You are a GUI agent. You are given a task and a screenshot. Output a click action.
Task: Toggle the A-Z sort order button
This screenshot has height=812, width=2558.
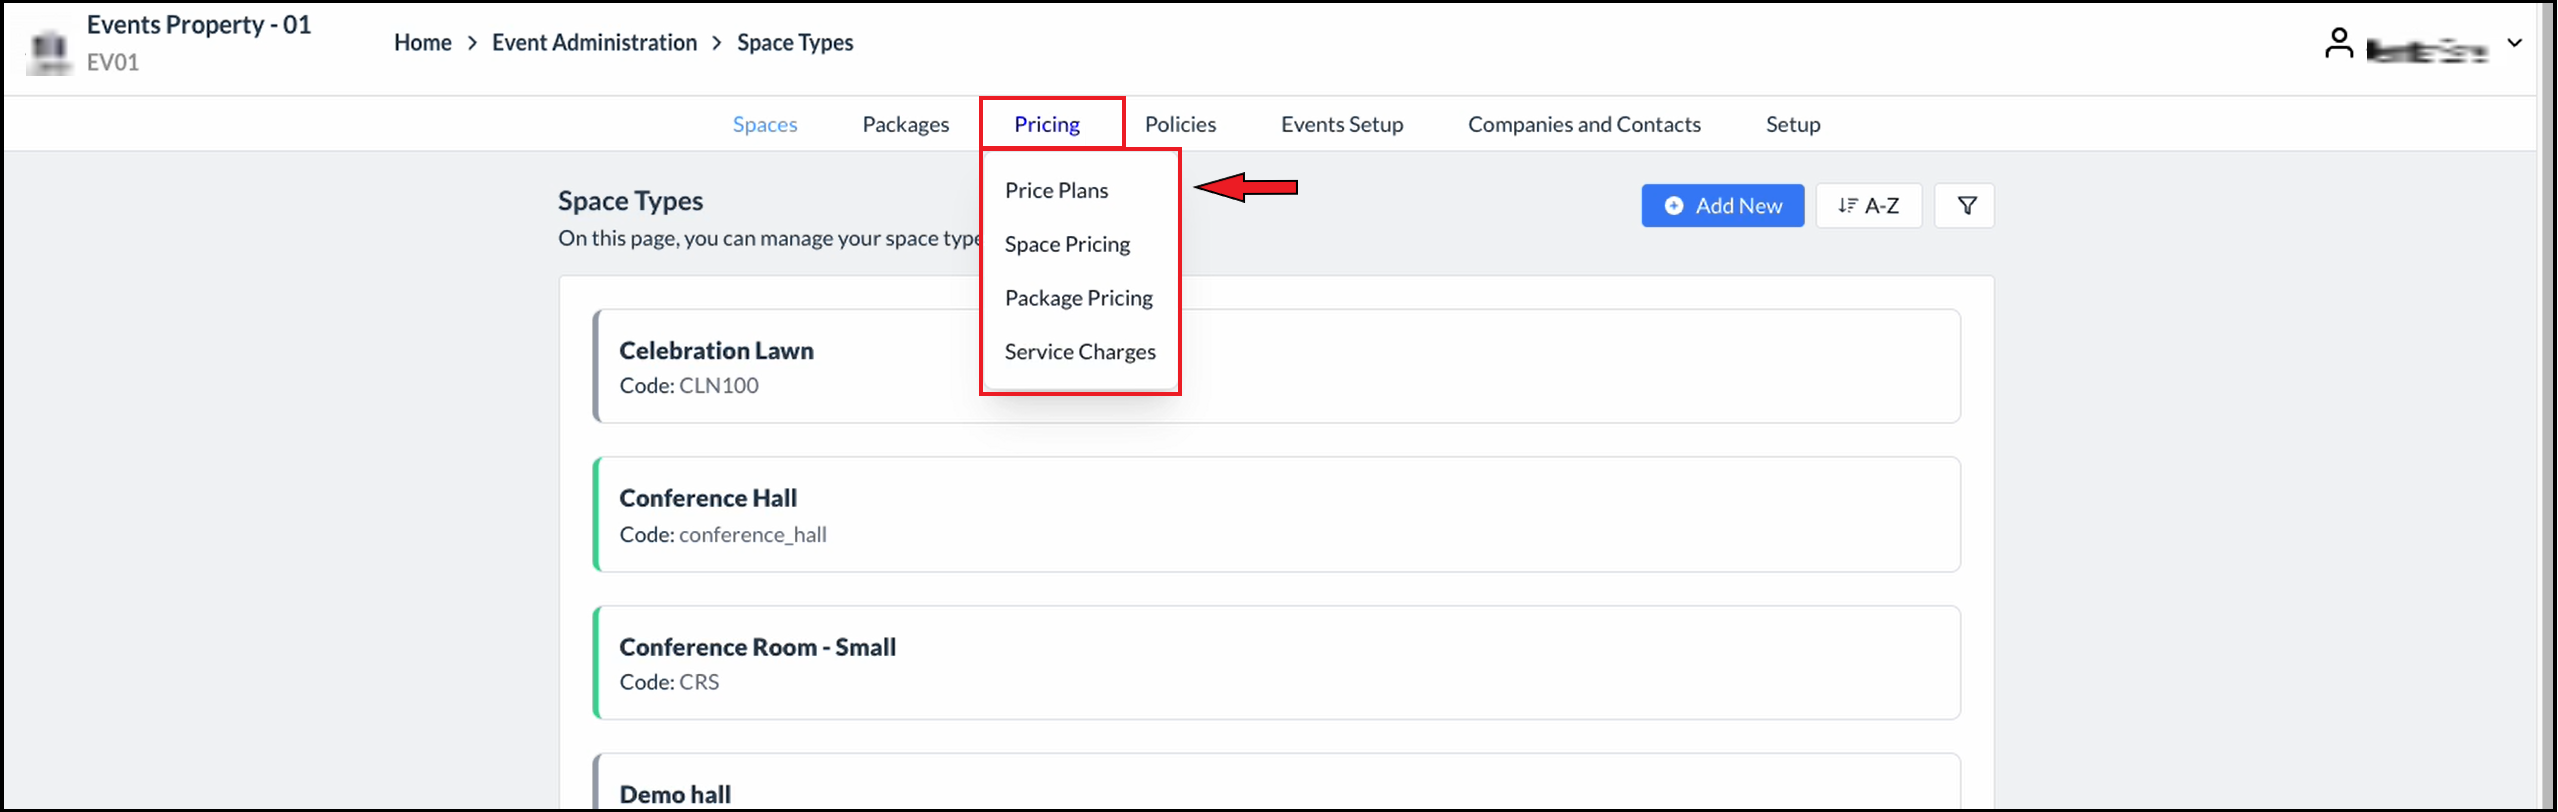(1868, 206)
